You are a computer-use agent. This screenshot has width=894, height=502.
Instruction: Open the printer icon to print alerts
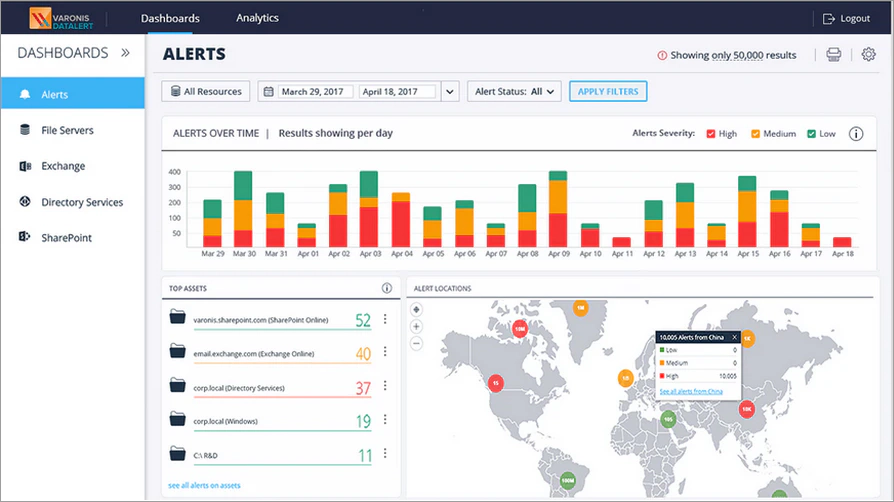834,55
